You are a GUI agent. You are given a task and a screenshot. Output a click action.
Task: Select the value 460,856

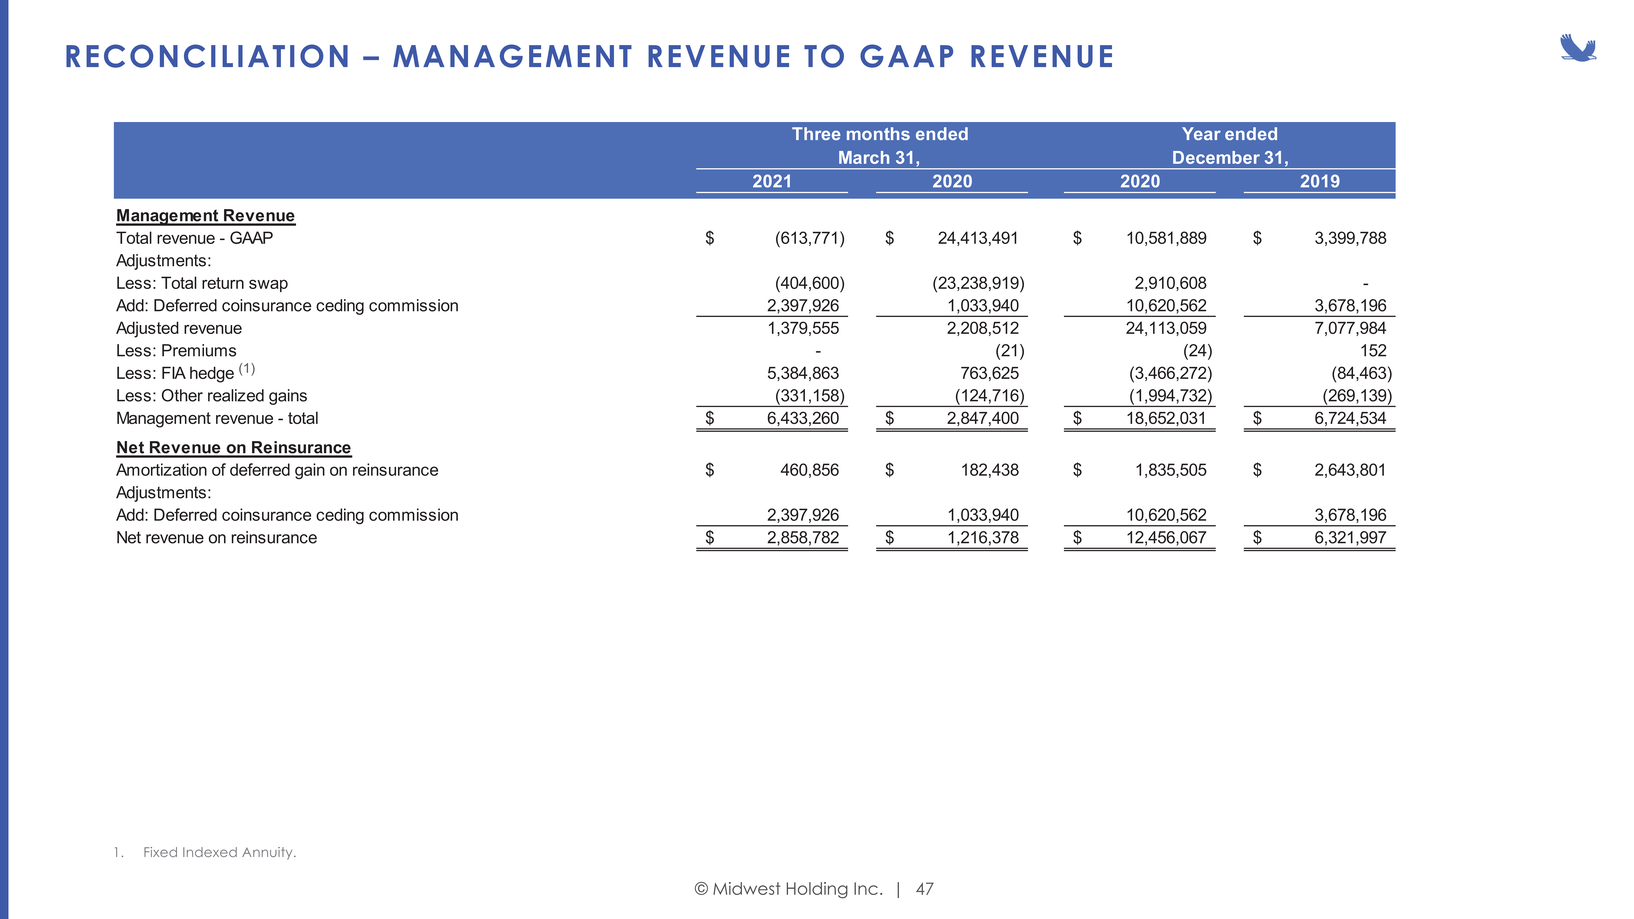click(809, 470)
